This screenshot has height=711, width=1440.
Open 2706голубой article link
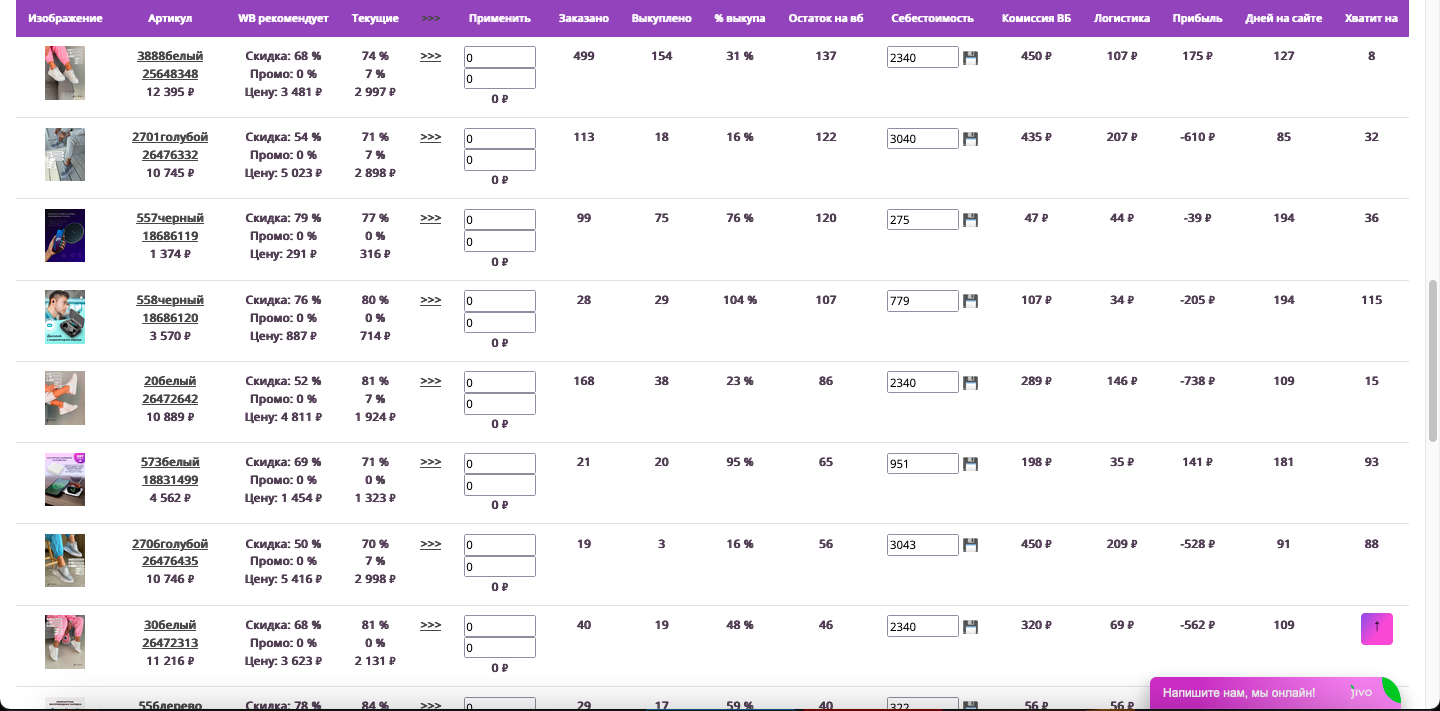[170, 544]
